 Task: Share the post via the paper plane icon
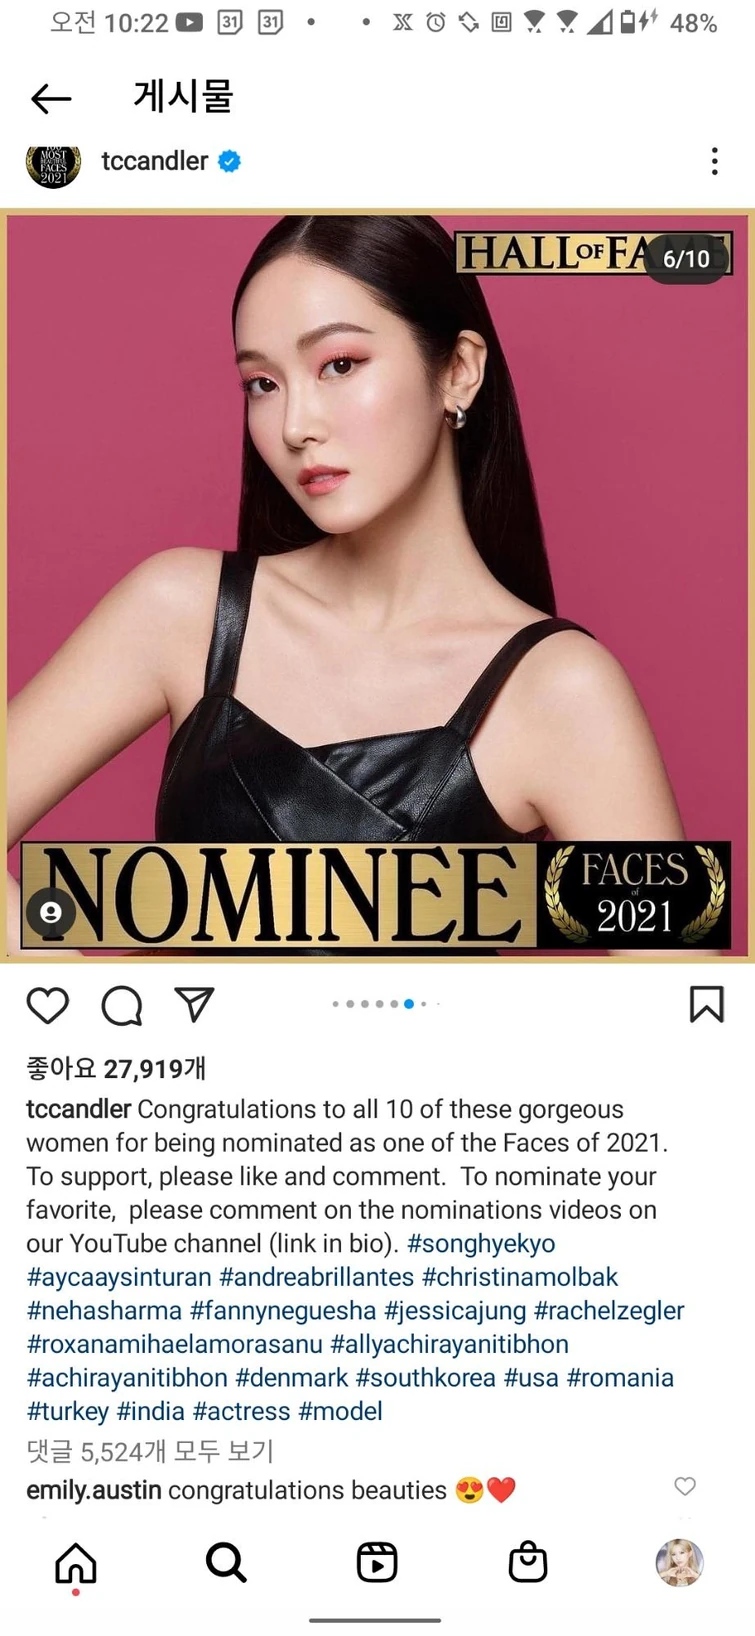[x=195, y=1004]
